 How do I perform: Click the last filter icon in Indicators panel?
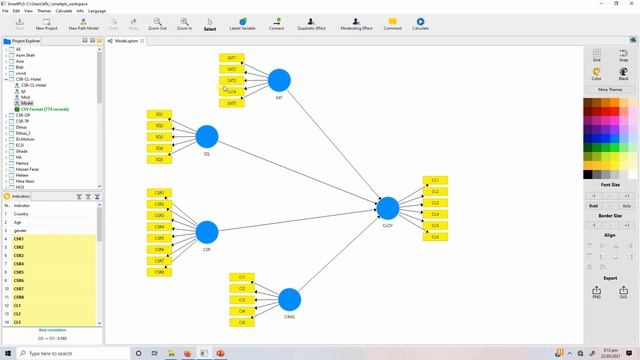(97, 197)
